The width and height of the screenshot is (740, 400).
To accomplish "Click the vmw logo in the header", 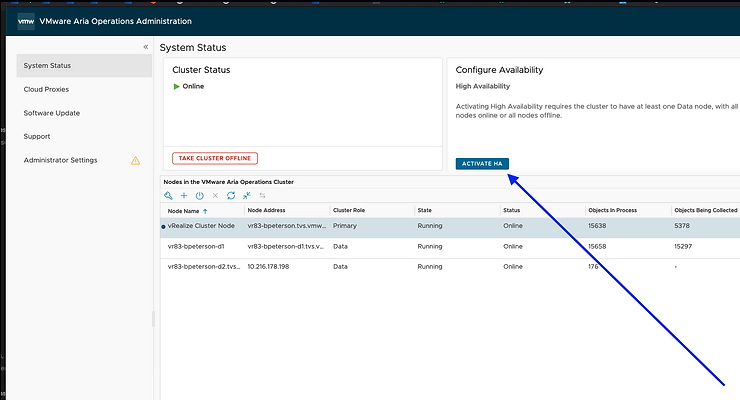I will point(26,21).
